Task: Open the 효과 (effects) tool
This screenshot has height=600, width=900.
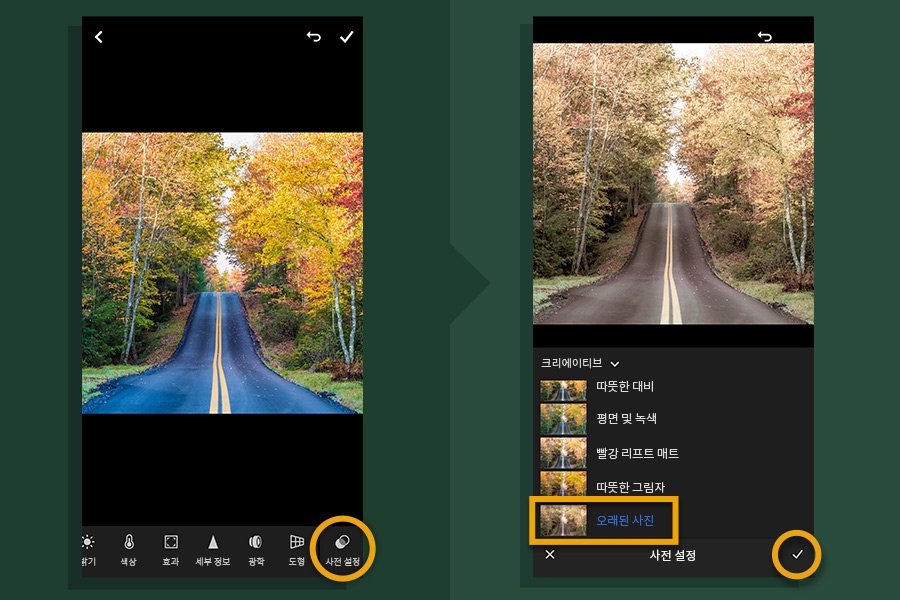Action: [170, 549]
